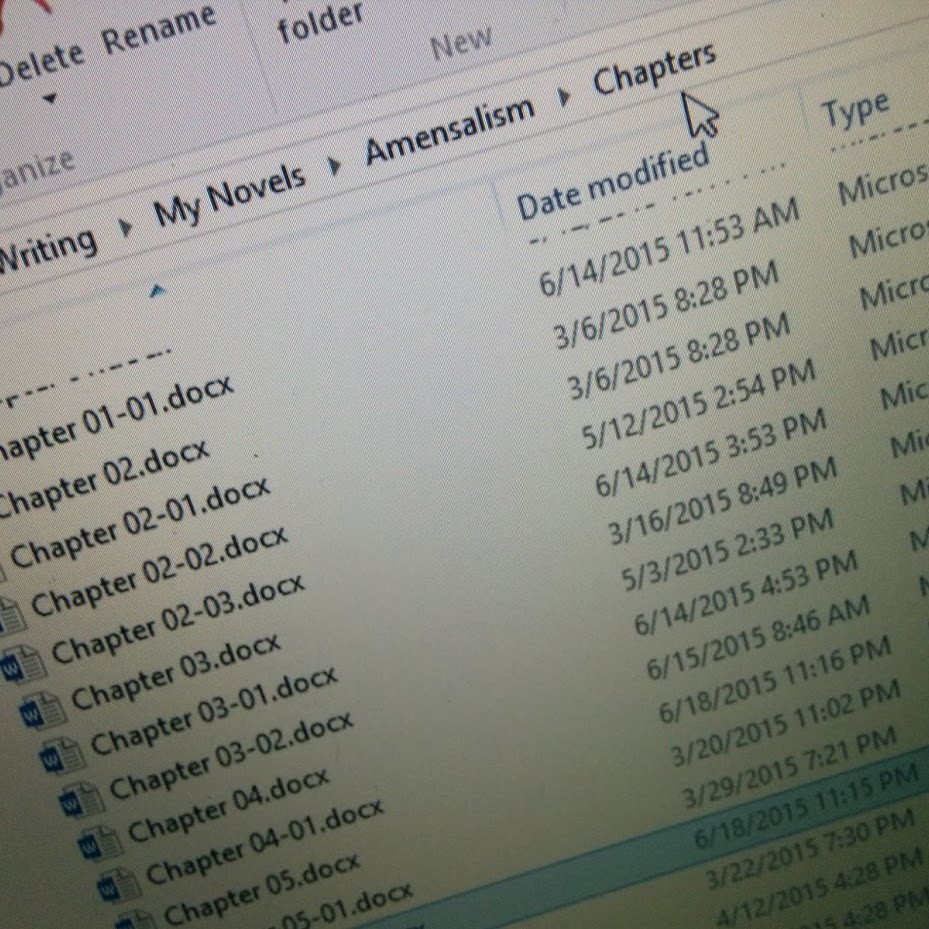Select the file Chapter 02-01.docx
The width and height of the screenshot is (929, 929).
click(139, 523)
